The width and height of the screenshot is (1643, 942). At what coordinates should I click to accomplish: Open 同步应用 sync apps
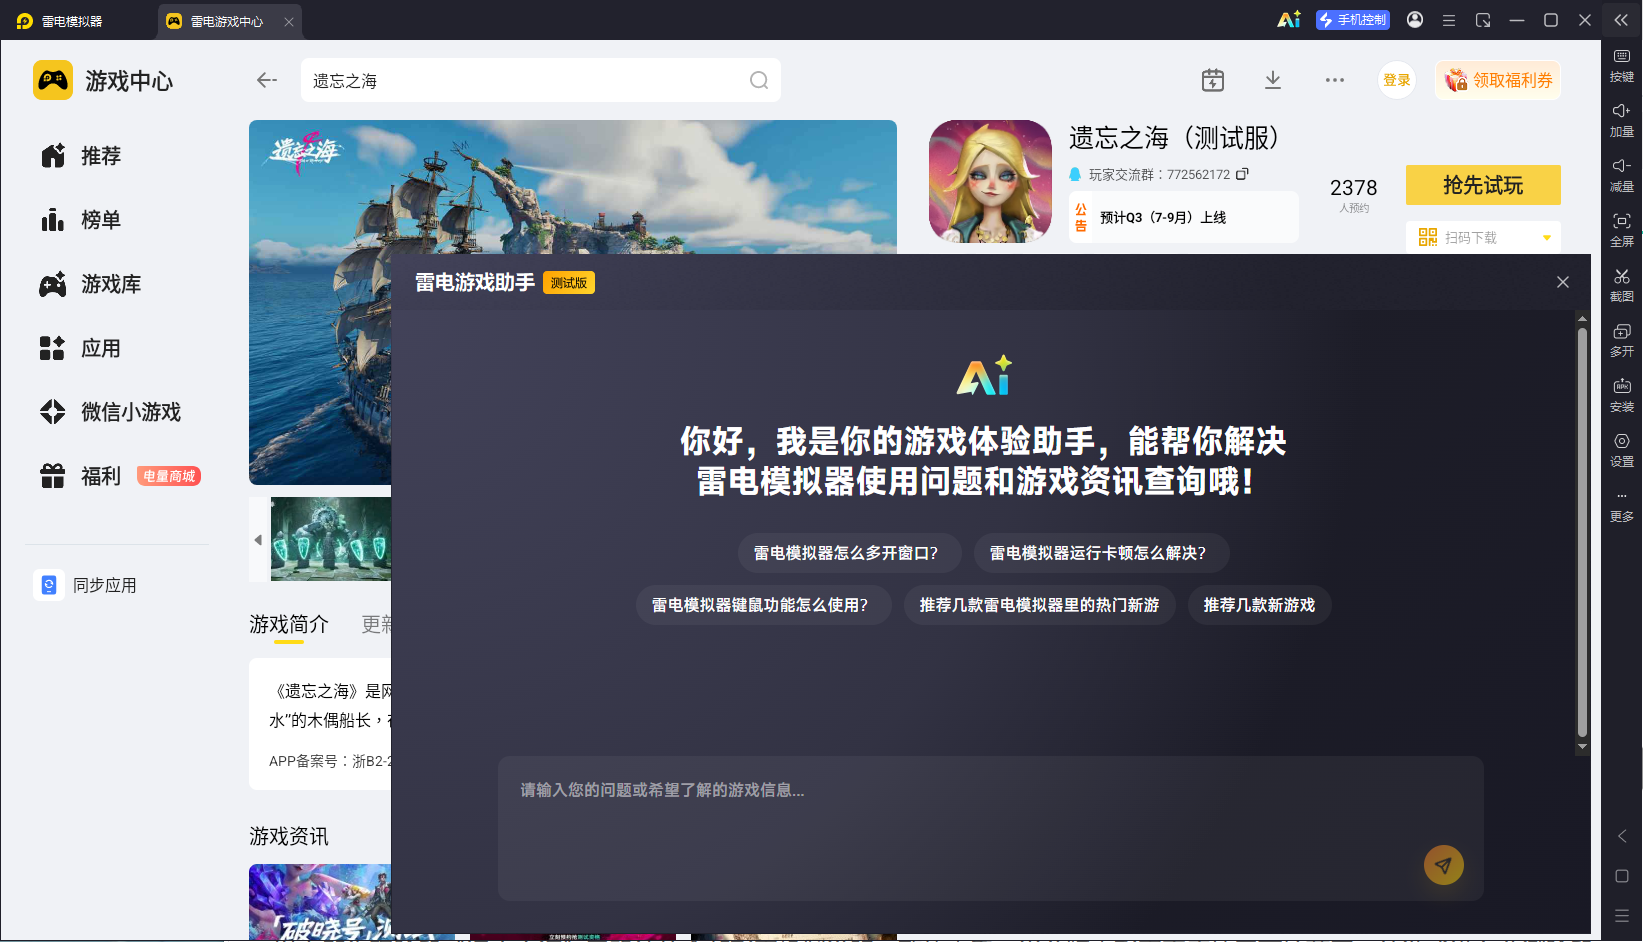tap(86, 585)
